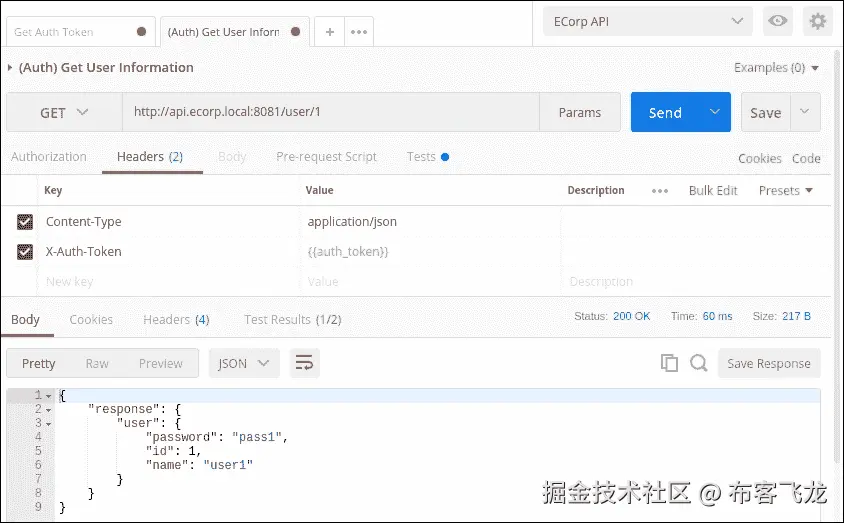Open the GET method dropdown

[64, 112]
